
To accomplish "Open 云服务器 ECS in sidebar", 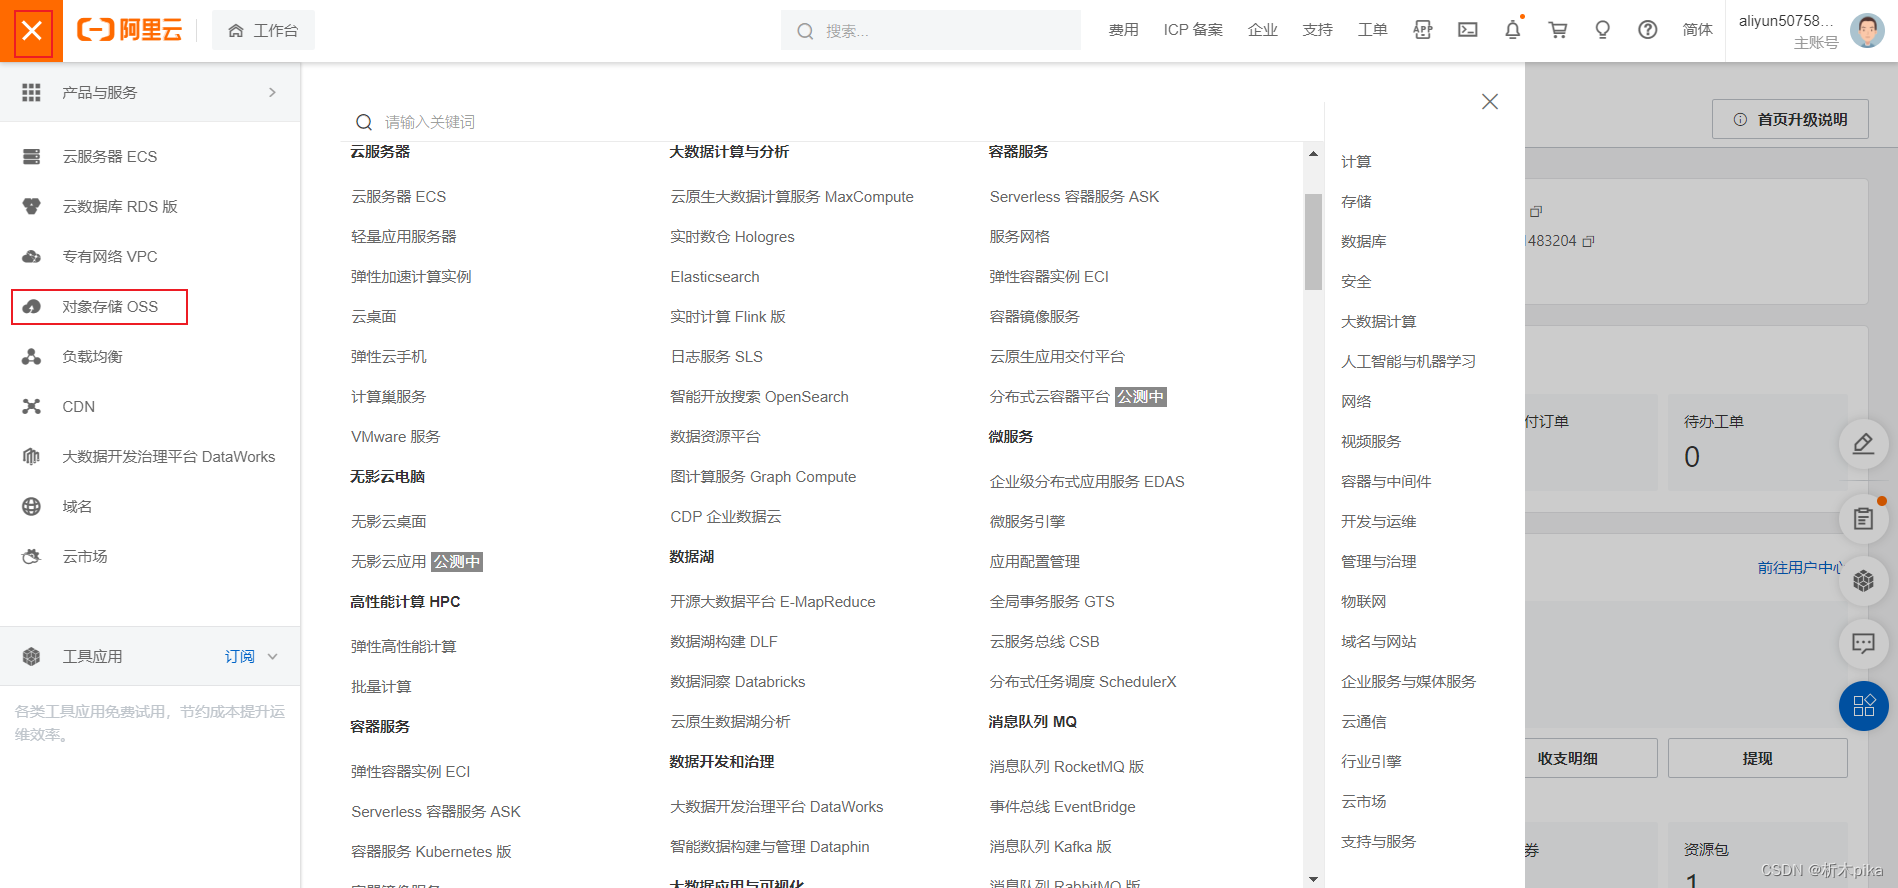I will (110, 156).
